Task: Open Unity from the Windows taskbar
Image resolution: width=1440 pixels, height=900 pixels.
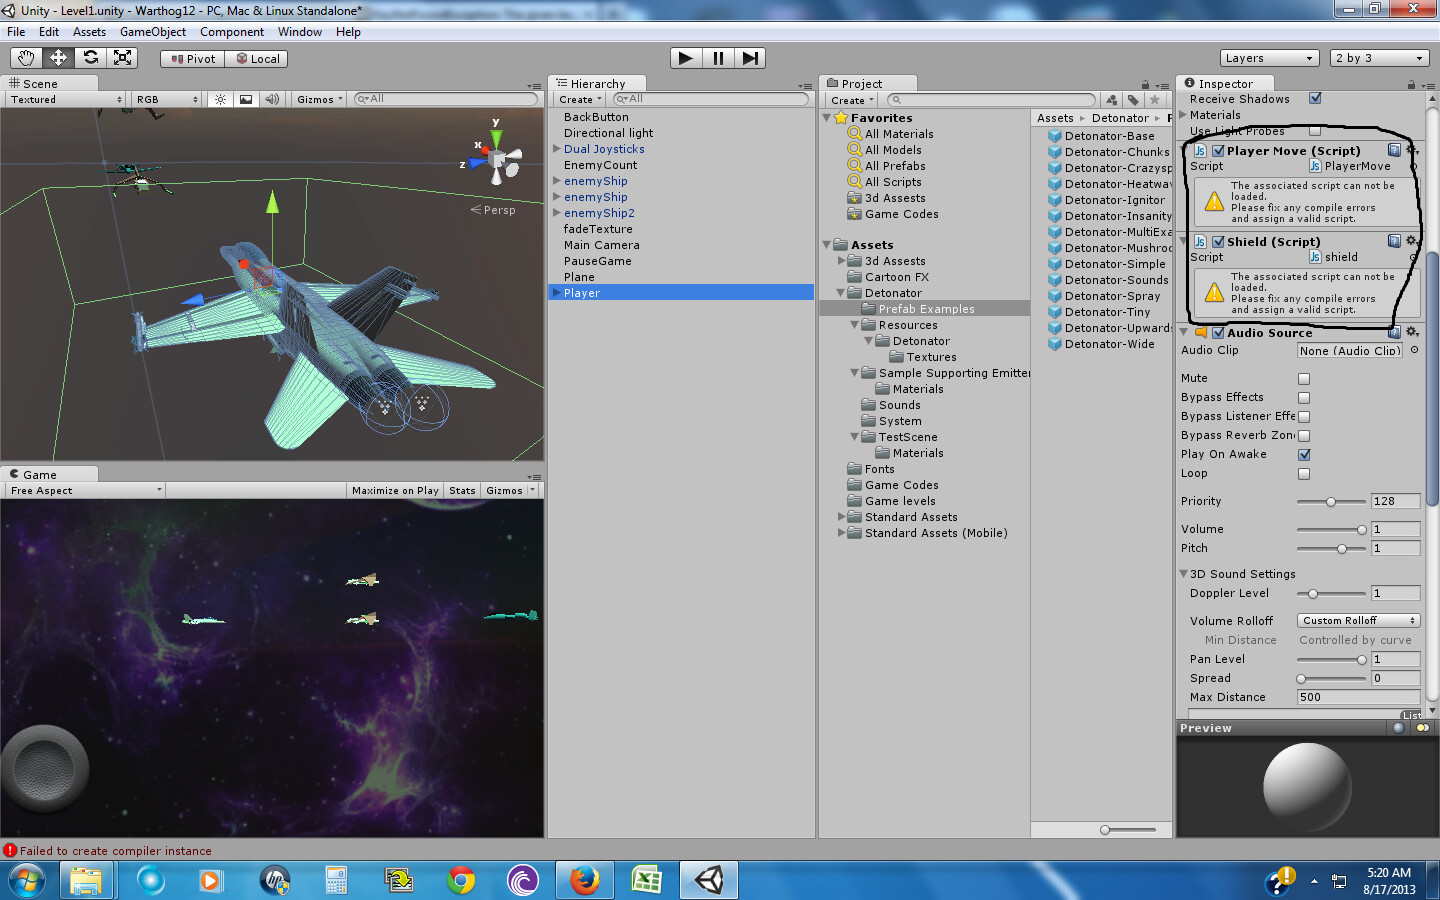Action: coord(708,880)
